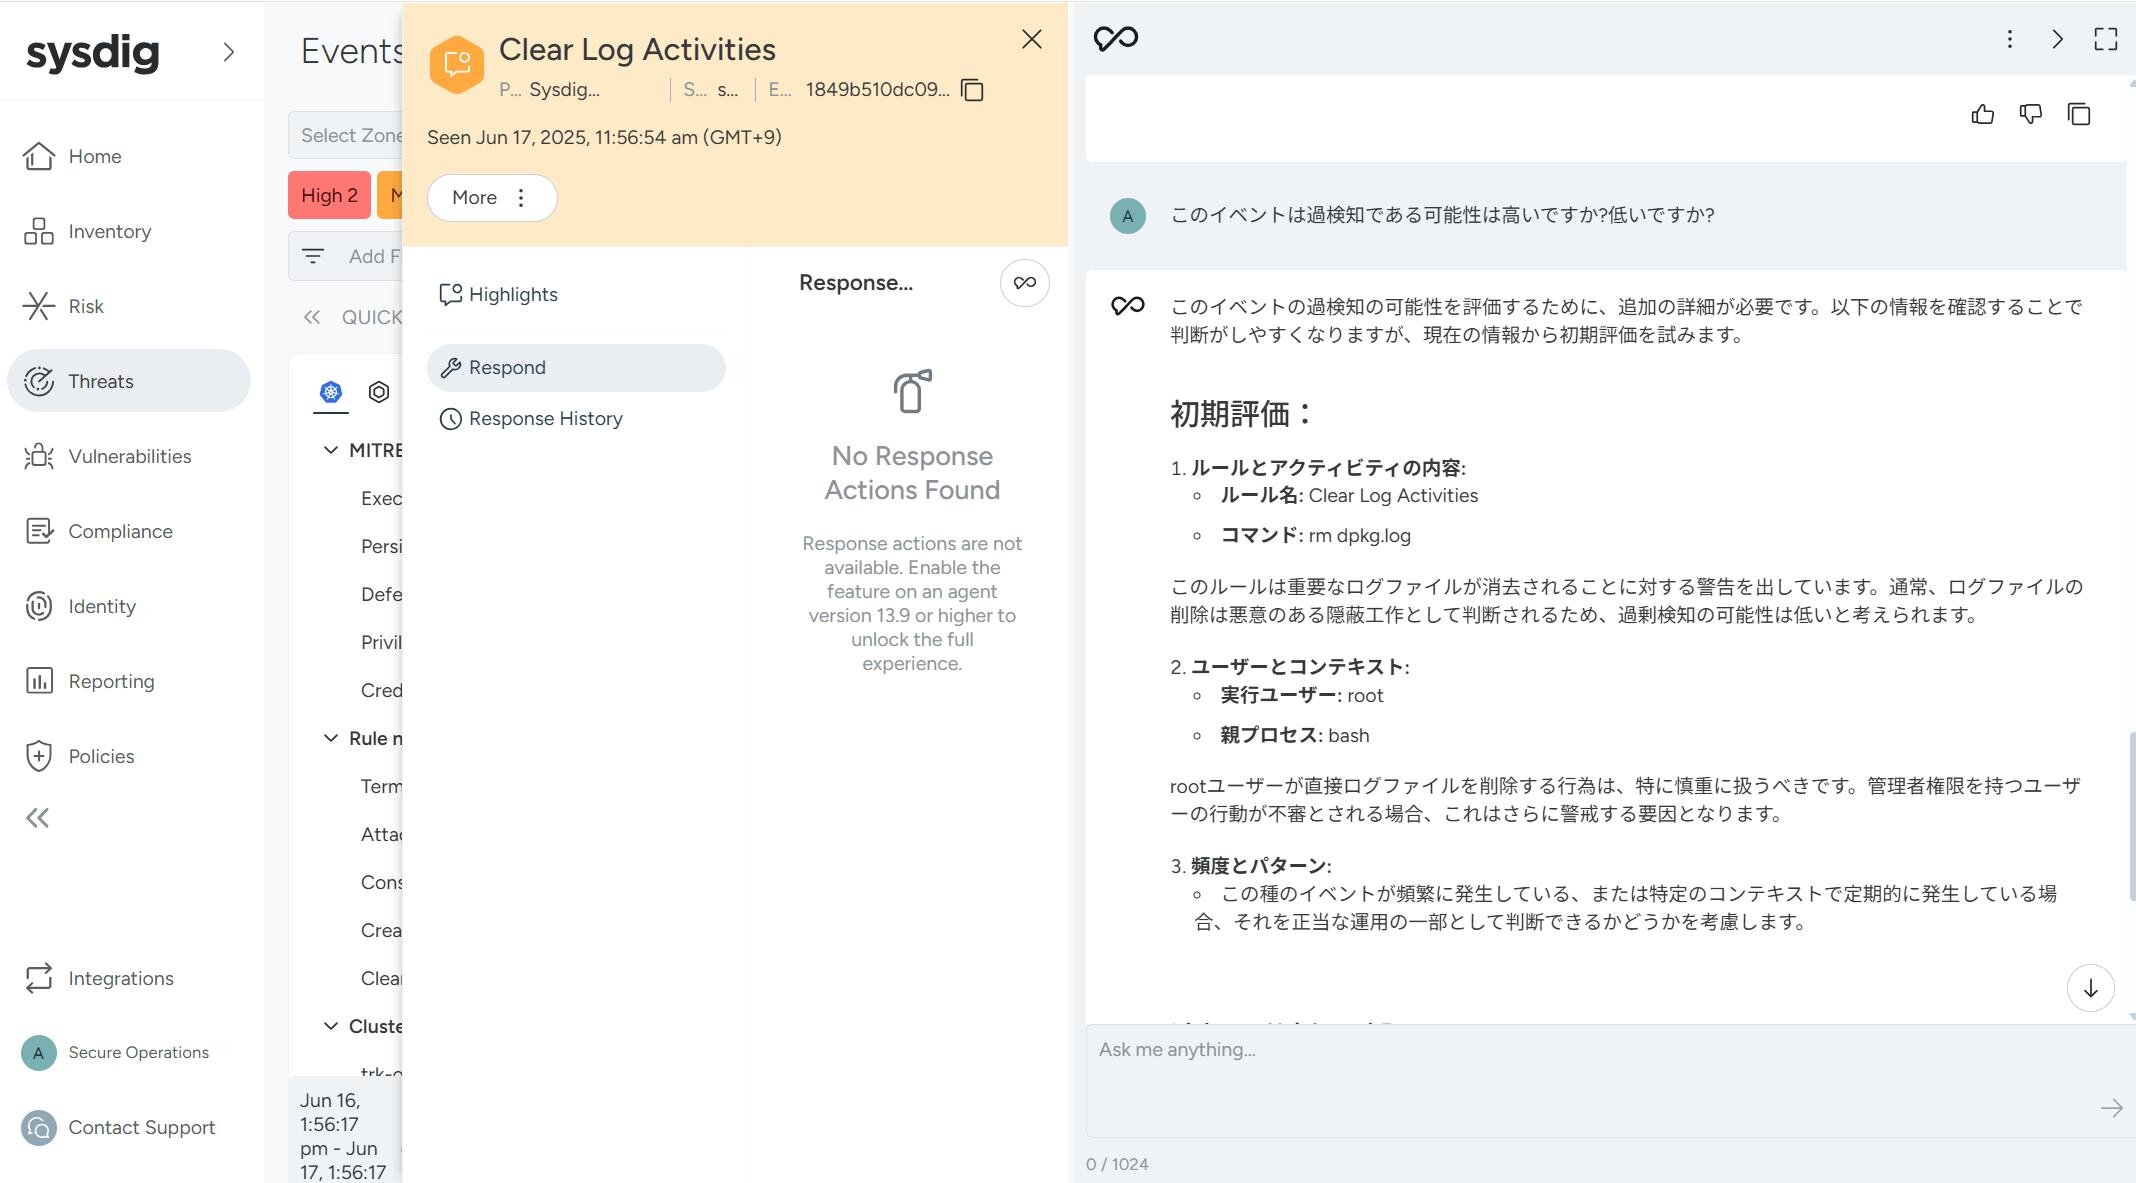
Task: Copy the event ID 1849b510dc09
Action: [x=972, y=90]
